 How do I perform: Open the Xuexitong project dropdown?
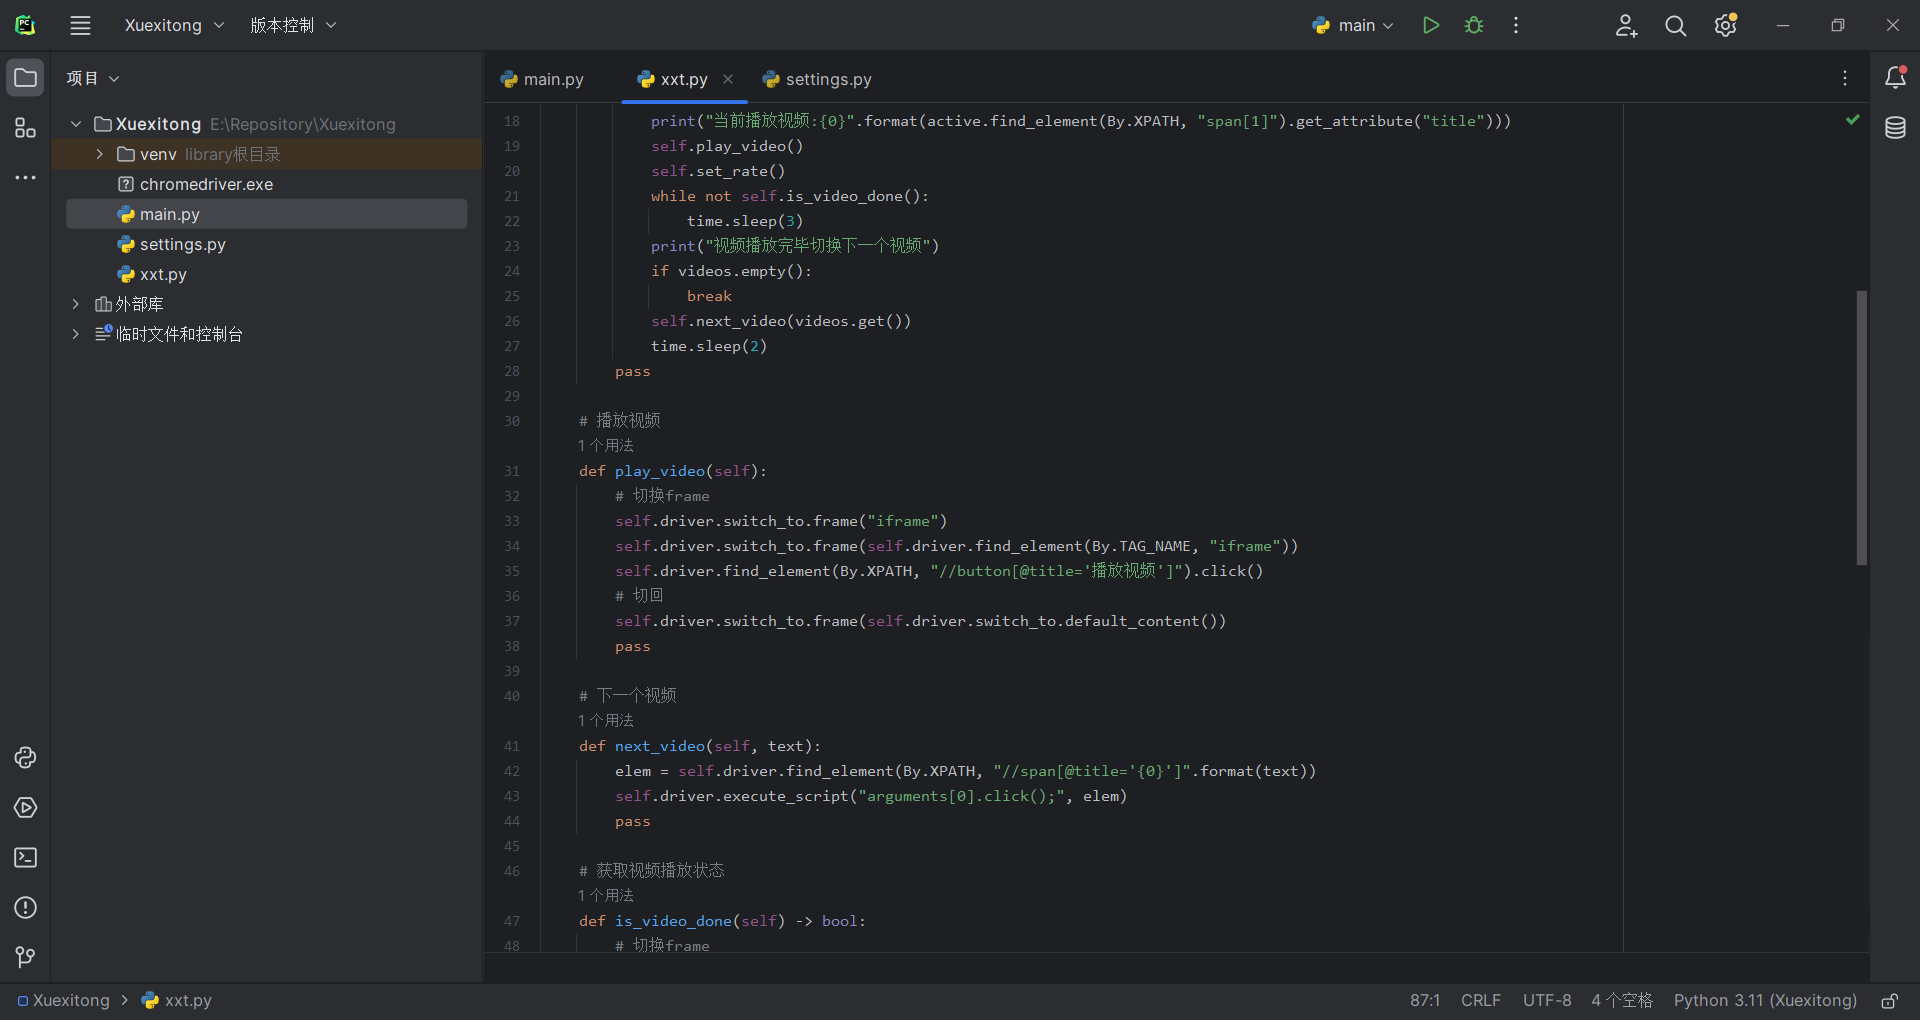pyautogui.click(x=174, y=25)
